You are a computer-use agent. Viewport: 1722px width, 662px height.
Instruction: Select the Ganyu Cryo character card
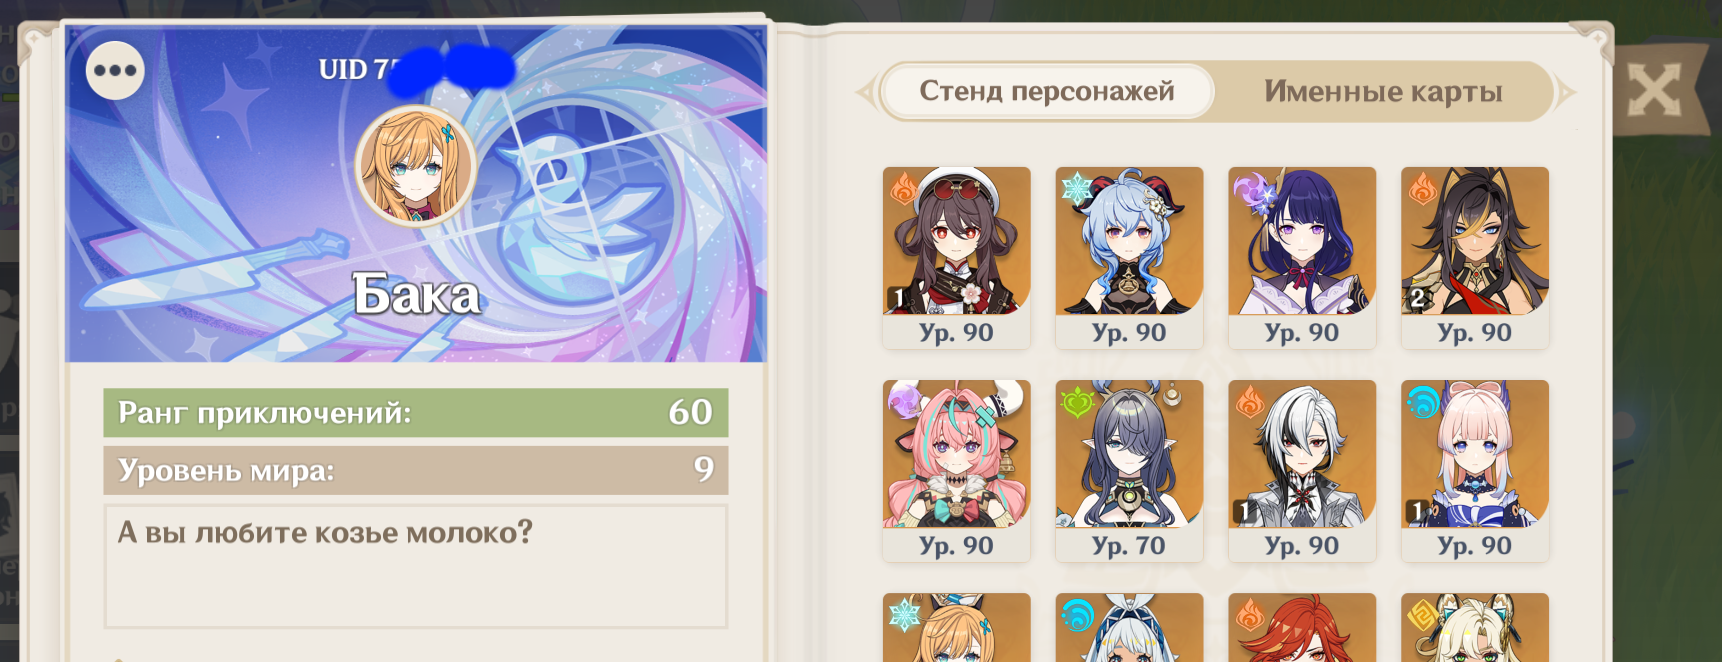coord(1129,258)
